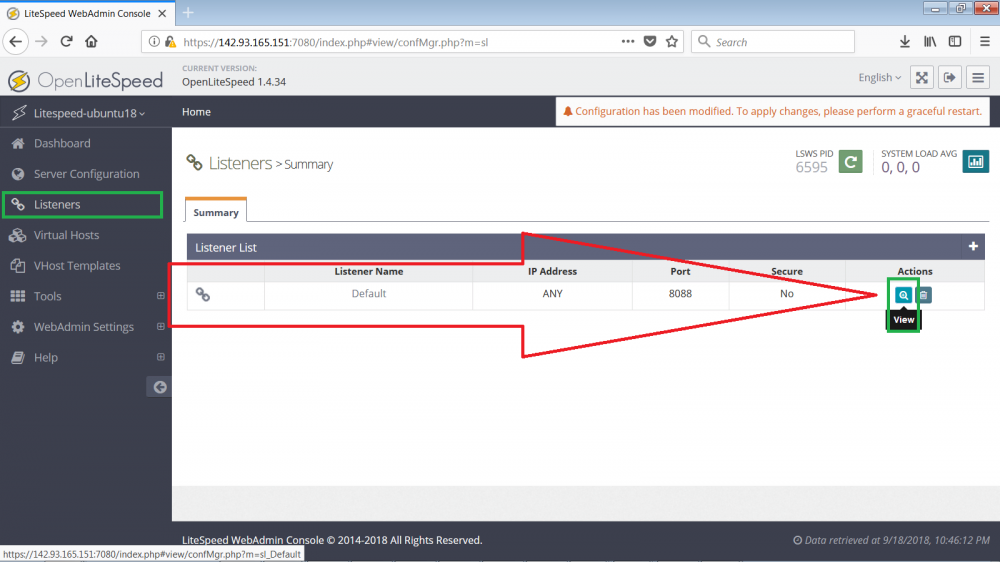Reload the current page

[66, 41]
